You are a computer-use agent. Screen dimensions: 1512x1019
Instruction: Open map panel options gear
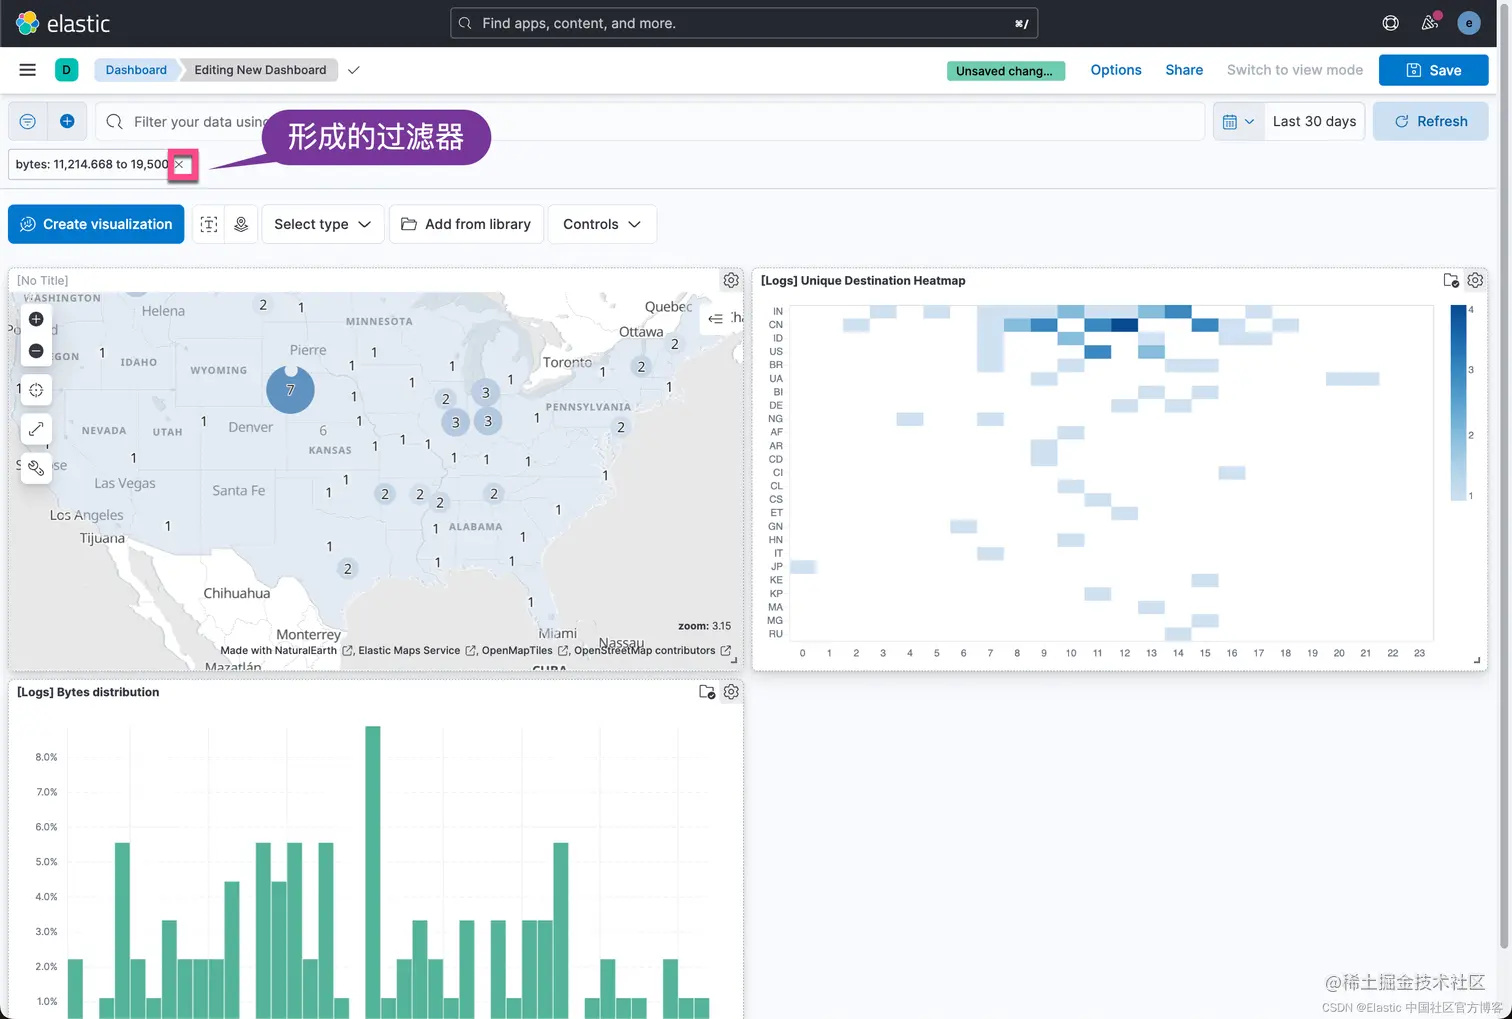pyautogui.click(x=731, y=281)
